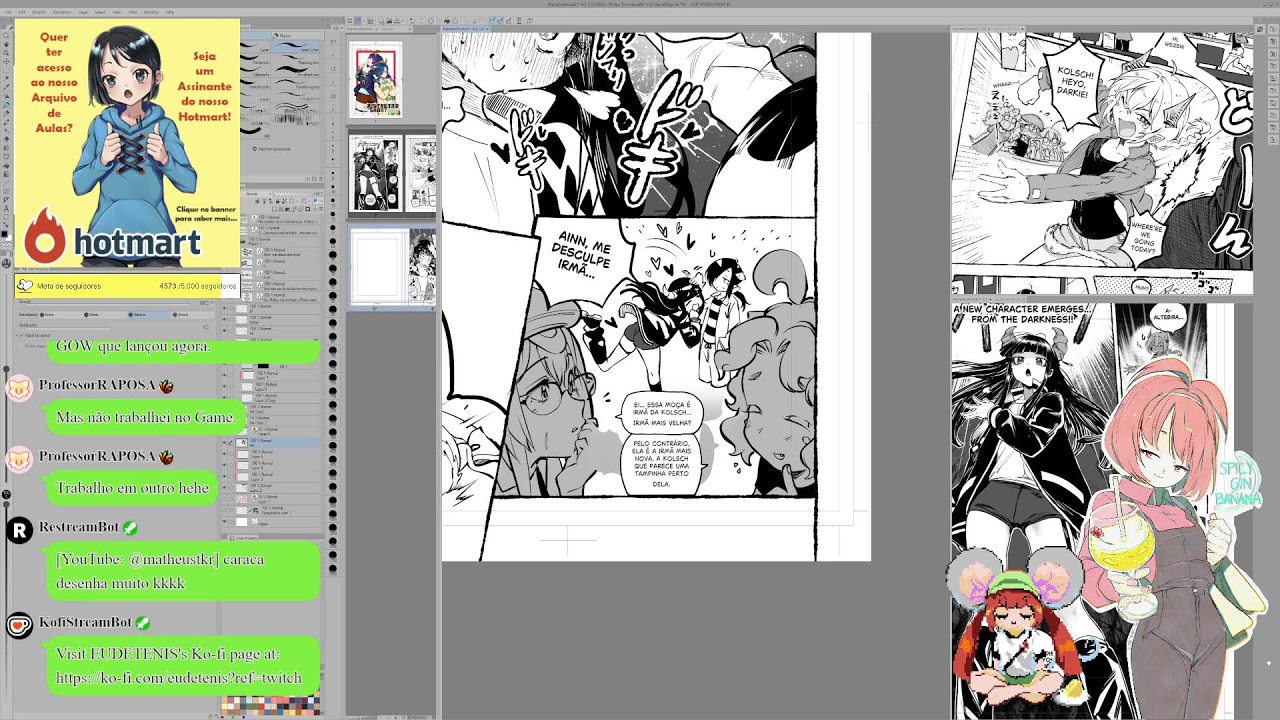The image size is (1280, 720).
Task: Click the first page manager icon in command bar
Action: [349, 21]
